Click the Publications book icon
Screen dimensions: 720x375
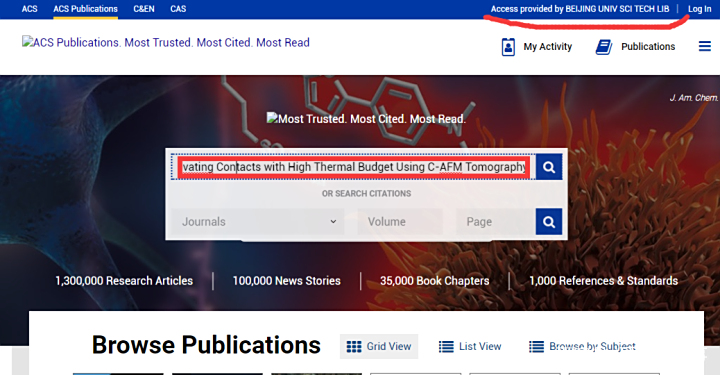coord(604,47)
